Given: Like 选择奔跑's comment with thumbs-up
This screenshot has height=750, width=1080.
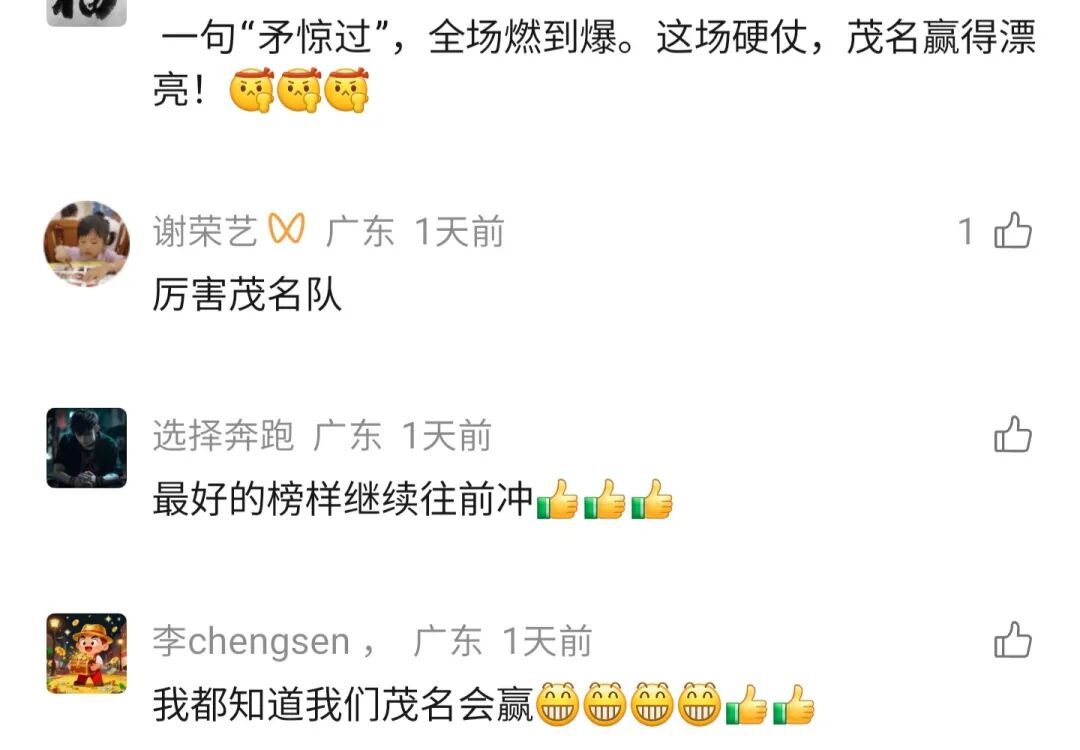Looking at the screenshot, I should coord(1012,434).
